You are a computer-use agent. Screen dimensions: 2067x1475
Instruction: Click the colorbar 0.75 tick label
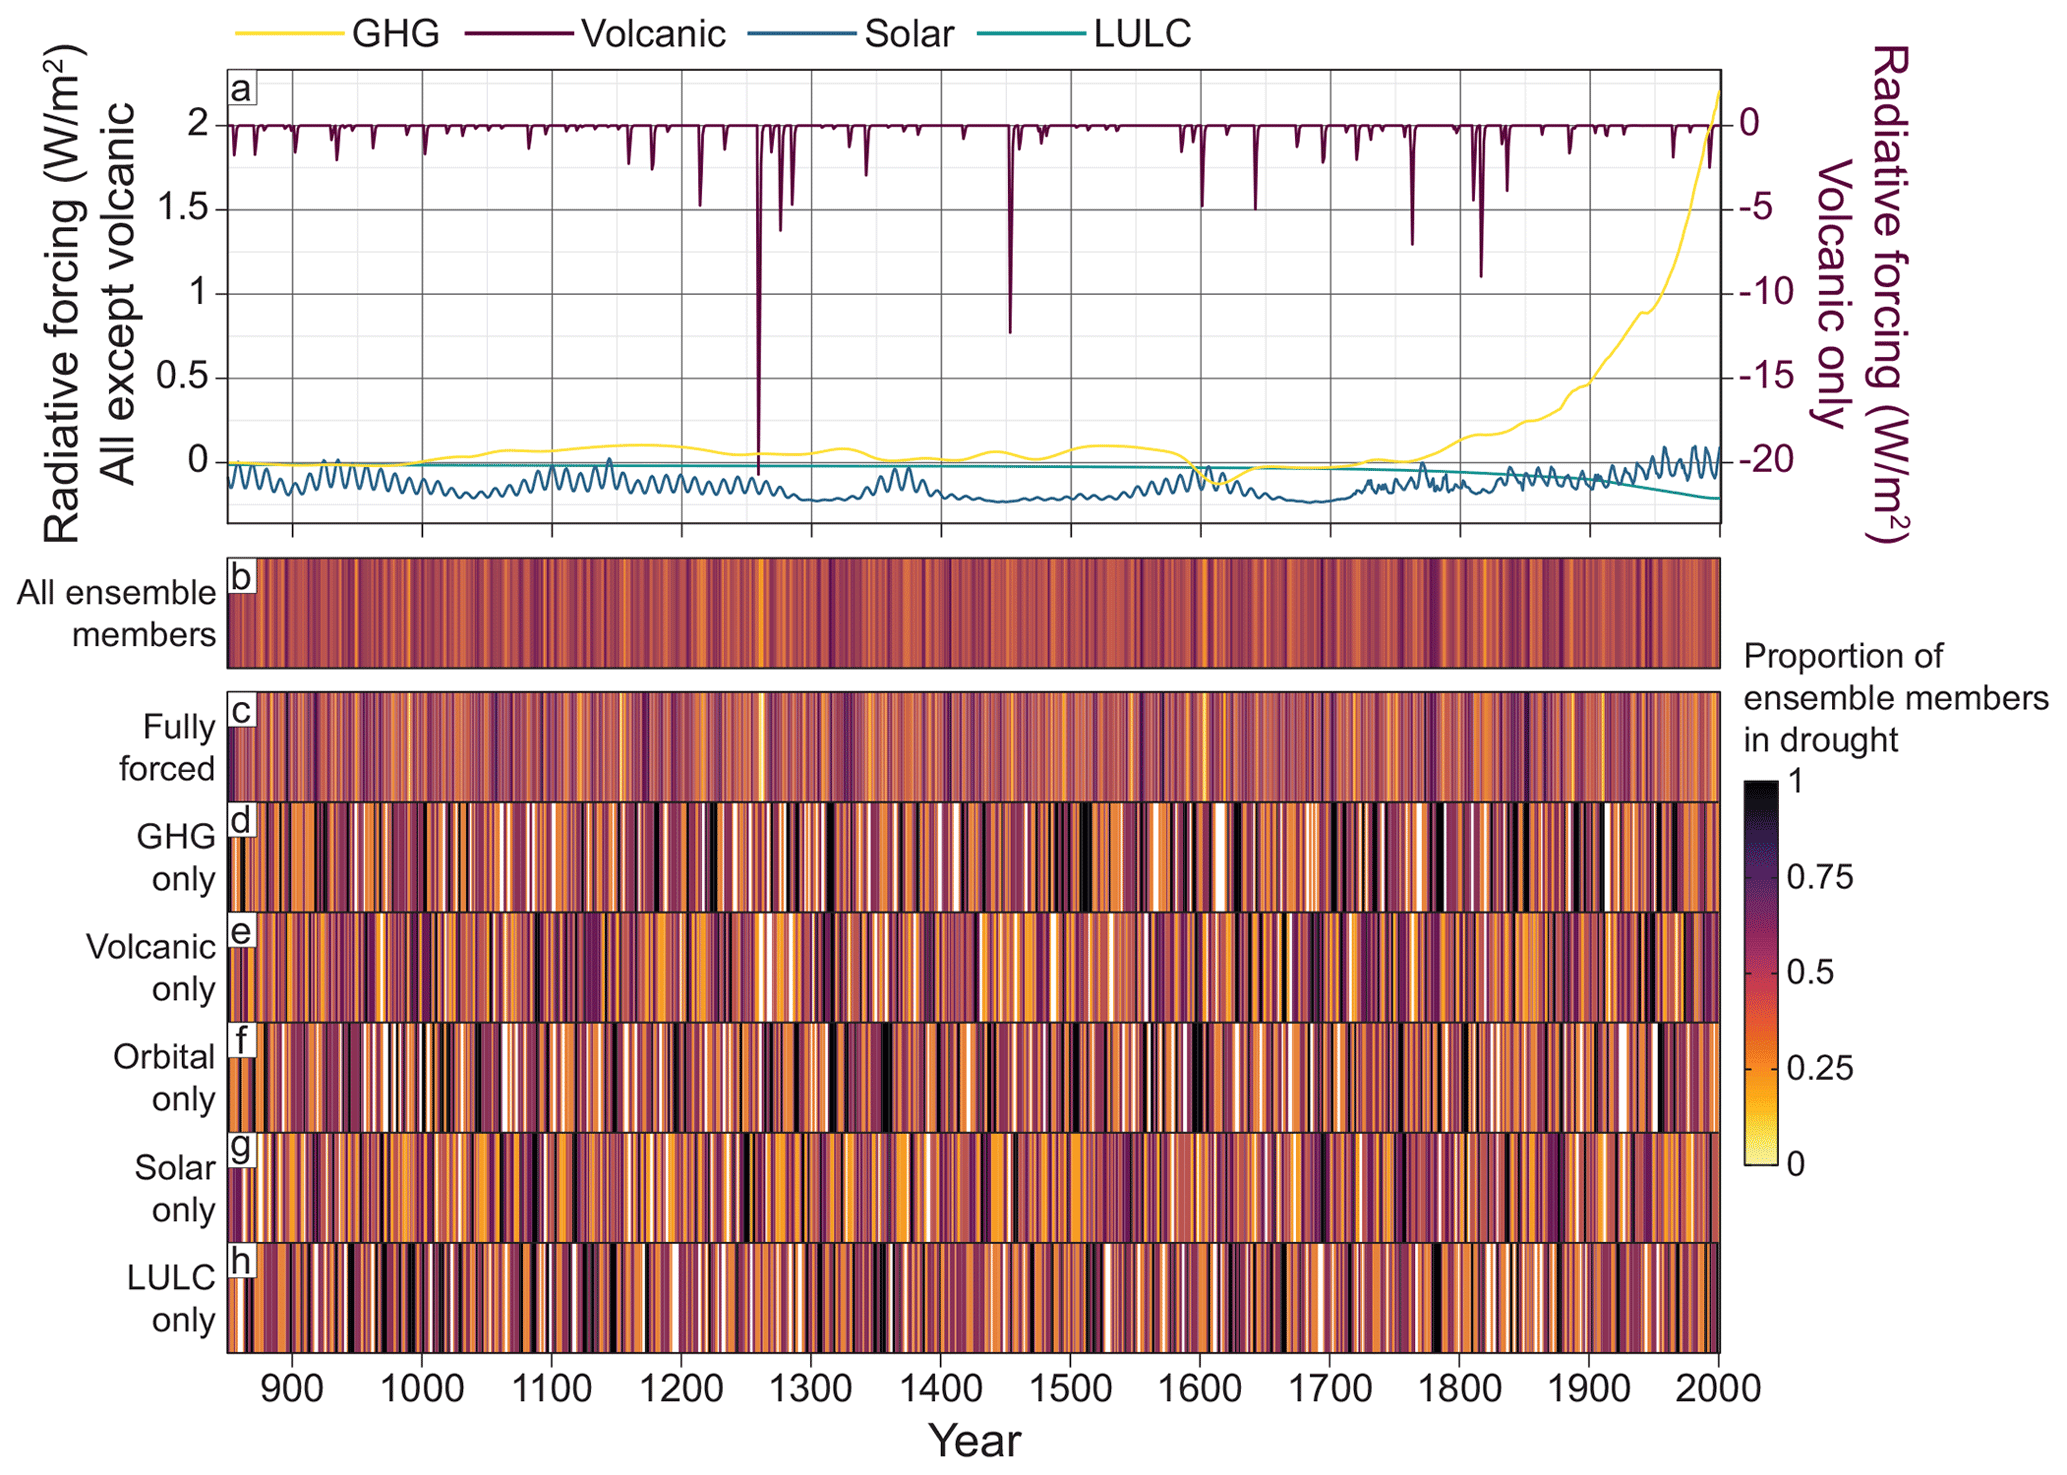(x=1820, y=877)
